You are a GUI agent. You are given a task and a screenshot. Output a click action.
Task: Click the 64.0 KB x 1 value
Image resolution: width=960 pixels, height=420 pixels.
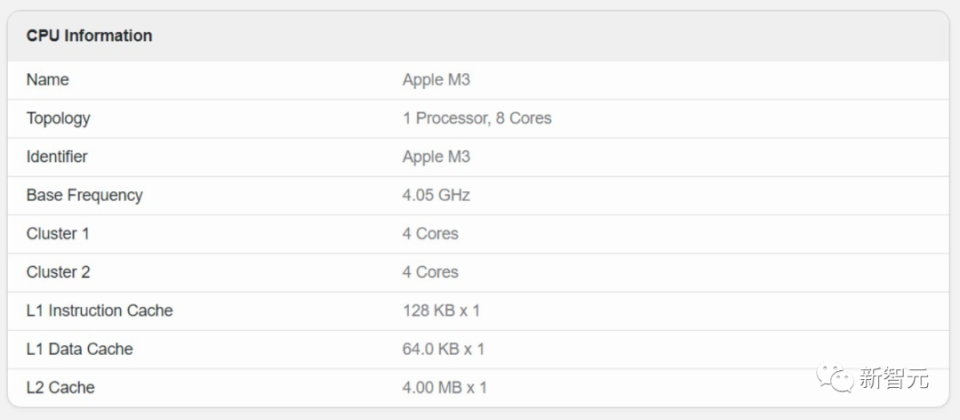click(443, 349)
